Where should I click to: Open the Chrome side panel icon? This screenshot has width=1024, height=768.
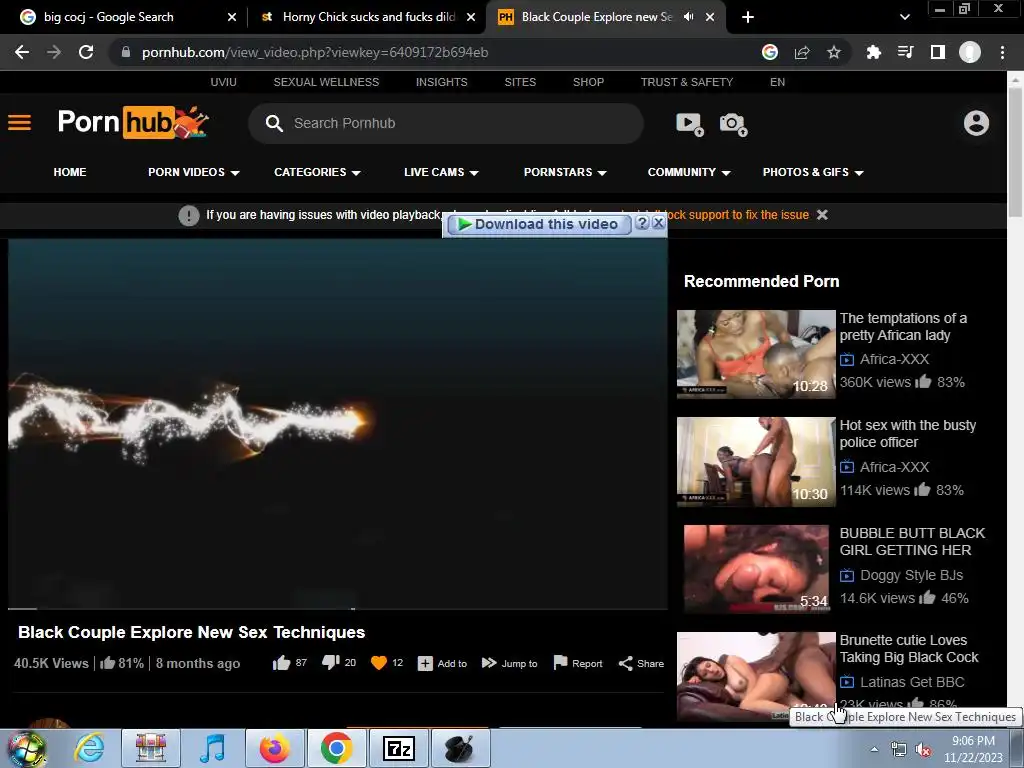[938, 52]
